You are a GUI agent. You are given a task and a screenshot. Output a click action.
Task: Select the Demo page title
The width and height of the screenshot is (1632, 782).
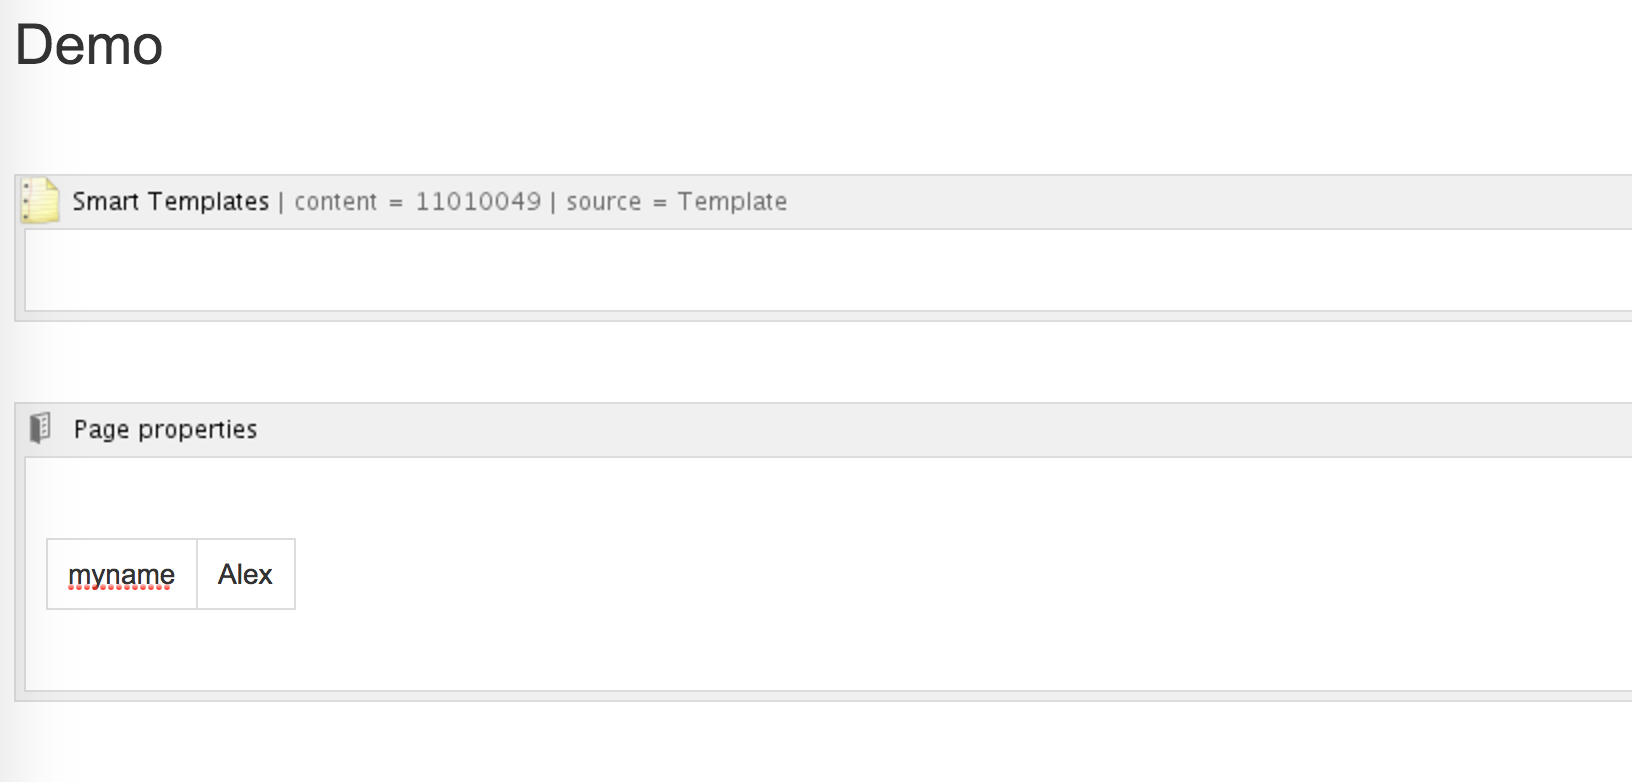89,45
